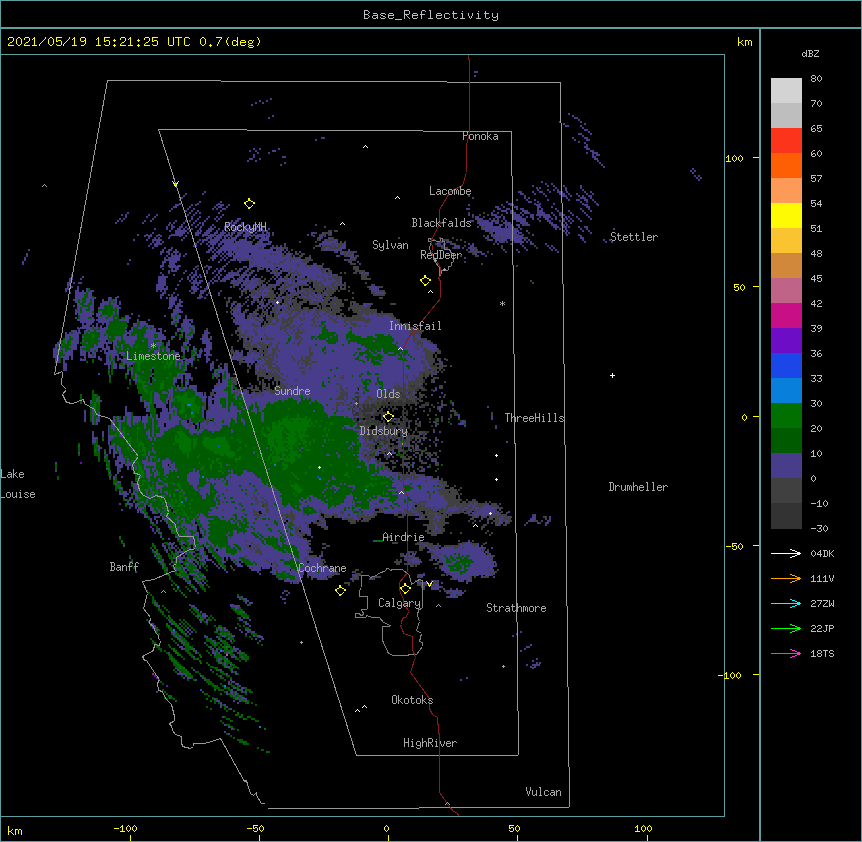Click the Base_Reflectivity title
The image size is (862, 842).
tap(431, 15)
